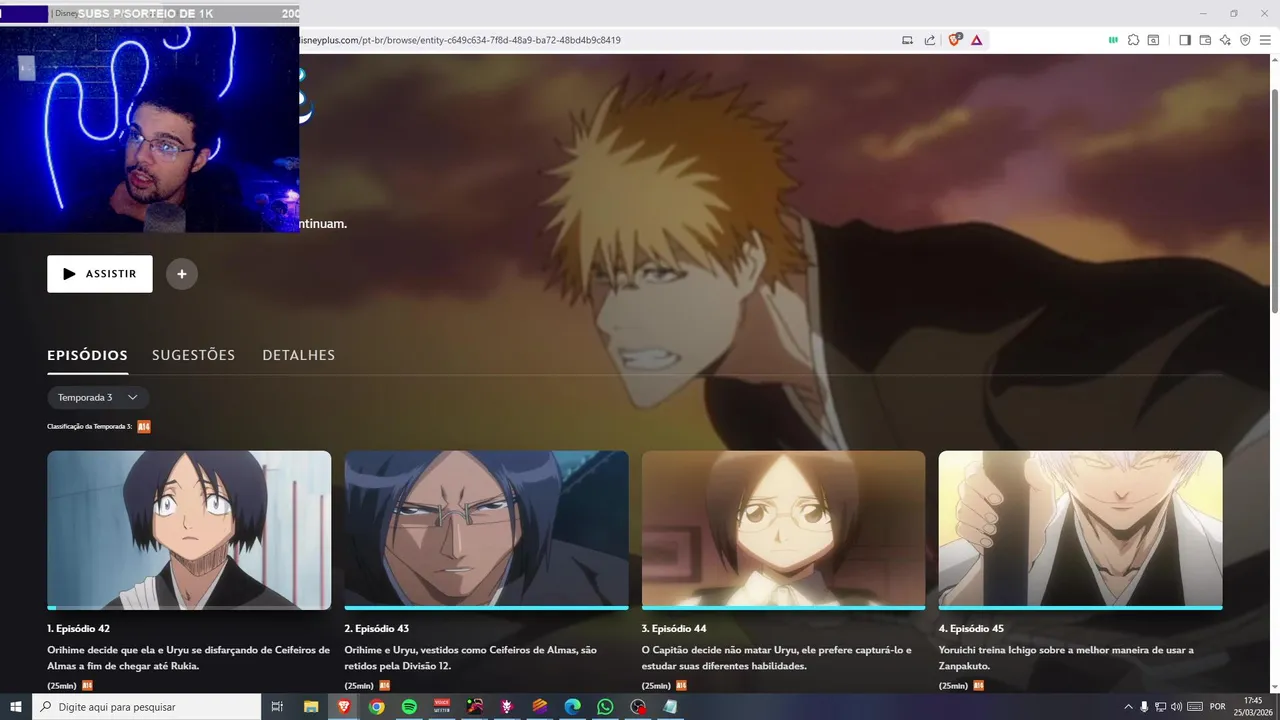1280x720 pixels.
Task: Click the POR input language indicator
Action: point(1217,707)
